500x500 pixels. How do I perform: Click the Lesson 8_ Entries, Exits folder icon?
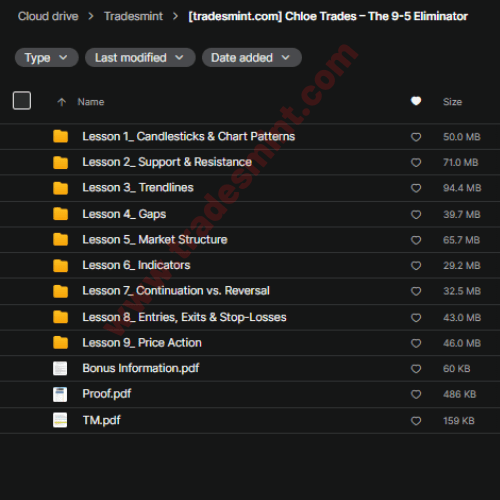point(60,317)
